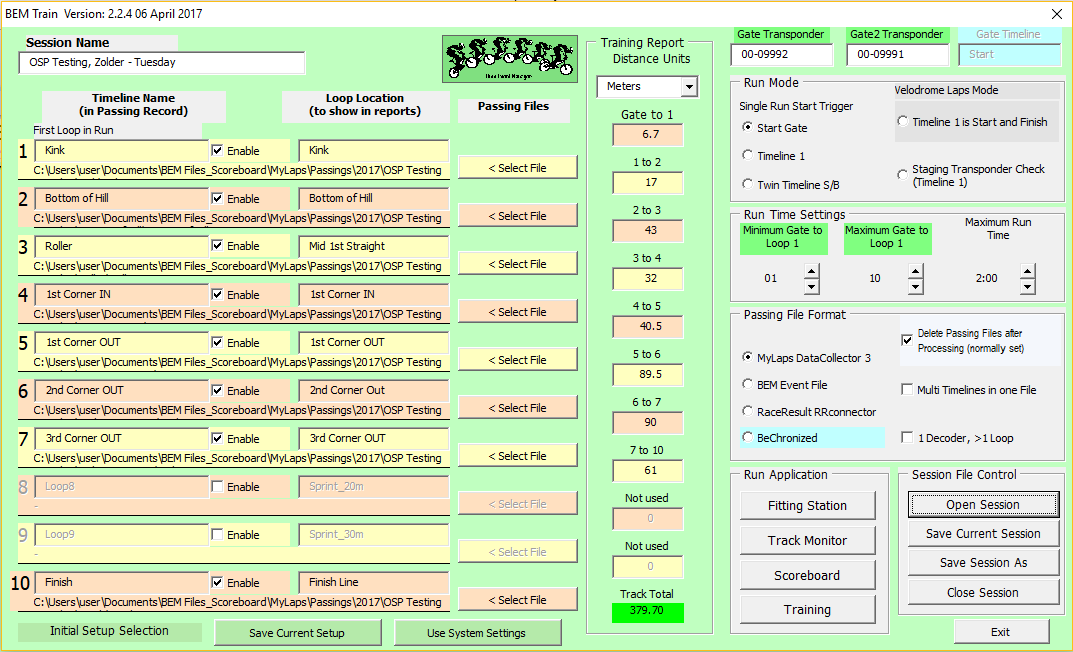
Task: Toggle Enable checkbox for Finish timeline
Action: pyautogui.click(x=217, y=582)
